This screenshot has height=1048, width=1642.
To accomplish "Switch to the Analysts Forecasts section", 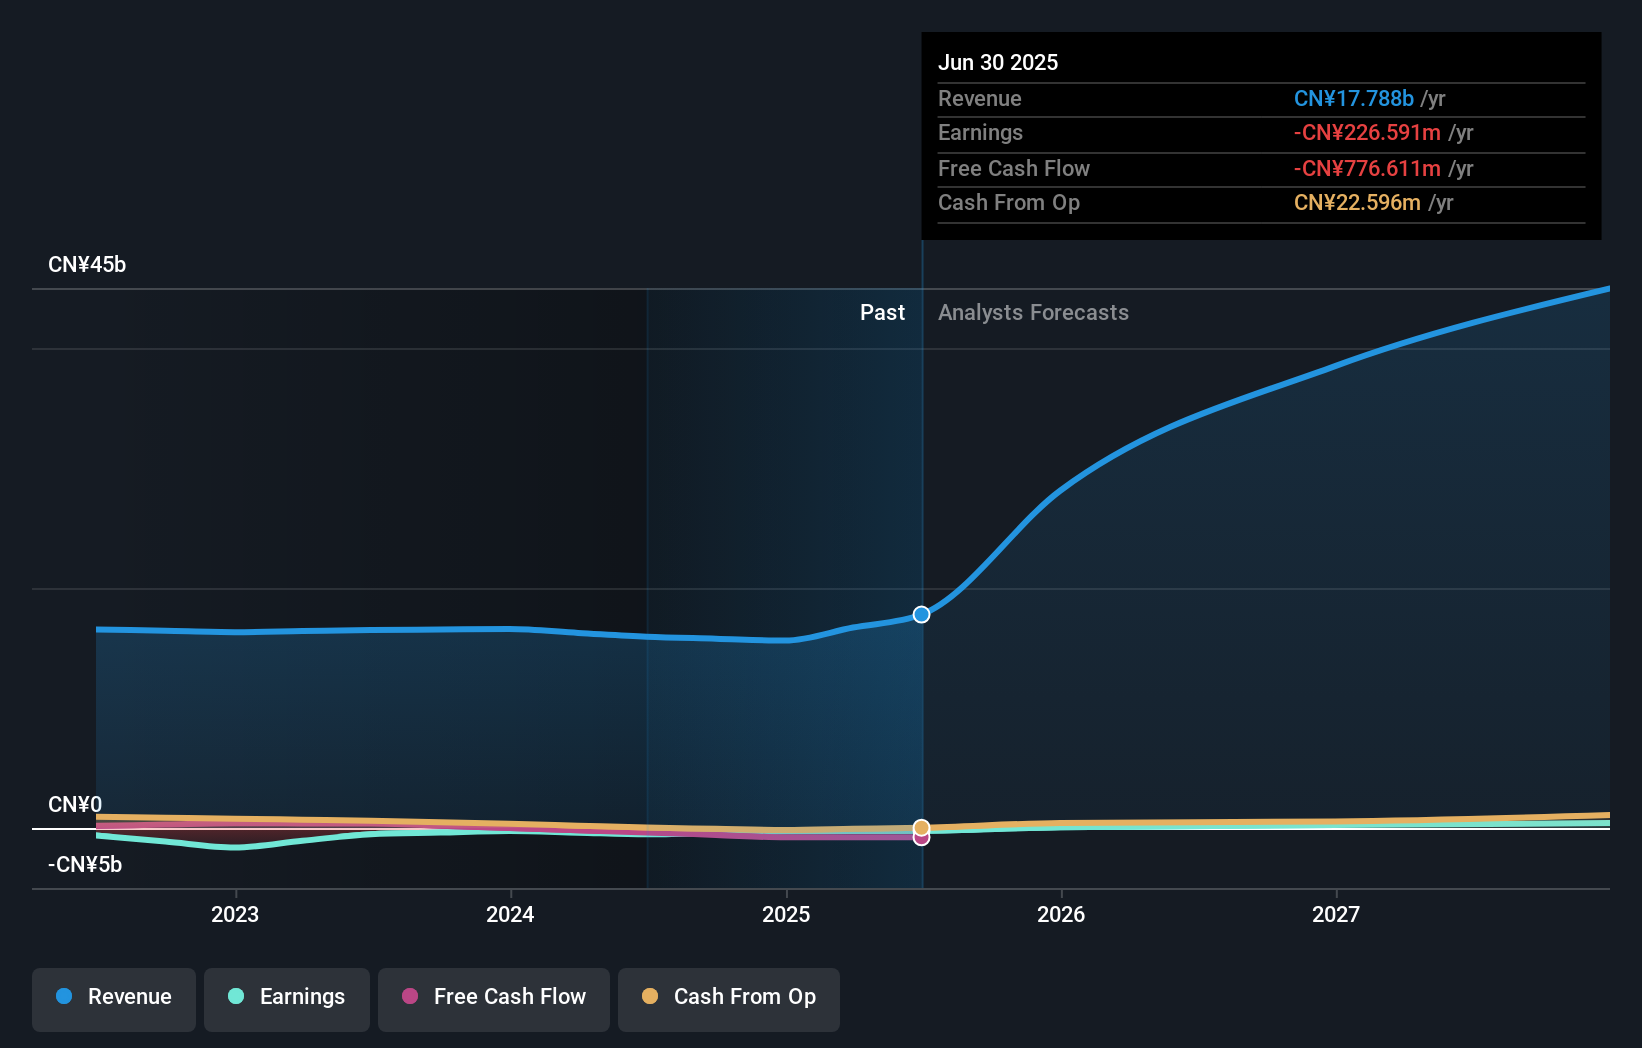I will point(1033,312).
